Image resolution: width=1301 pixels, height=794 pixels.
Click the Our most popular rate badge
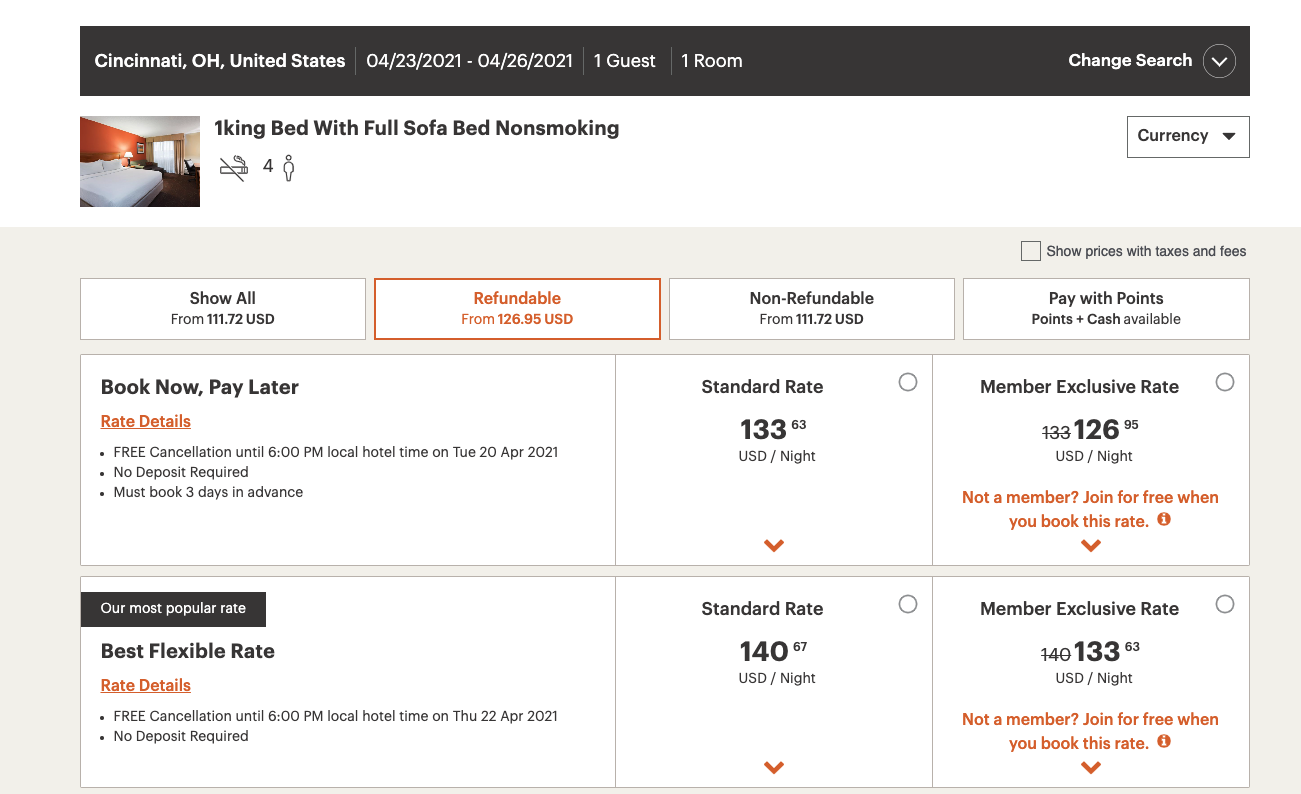(173, 608)
